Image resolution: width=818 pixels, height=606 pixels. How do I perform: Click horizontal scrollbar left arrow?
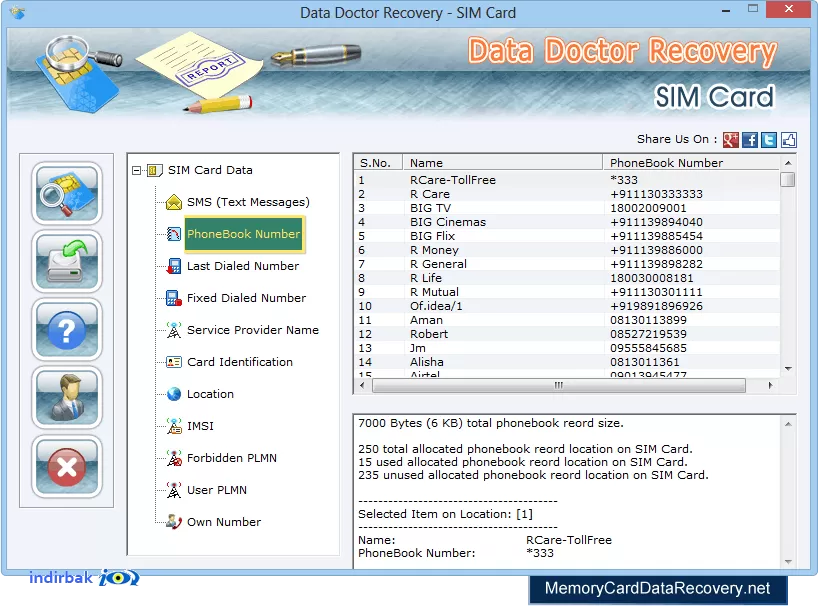(363, 385)
